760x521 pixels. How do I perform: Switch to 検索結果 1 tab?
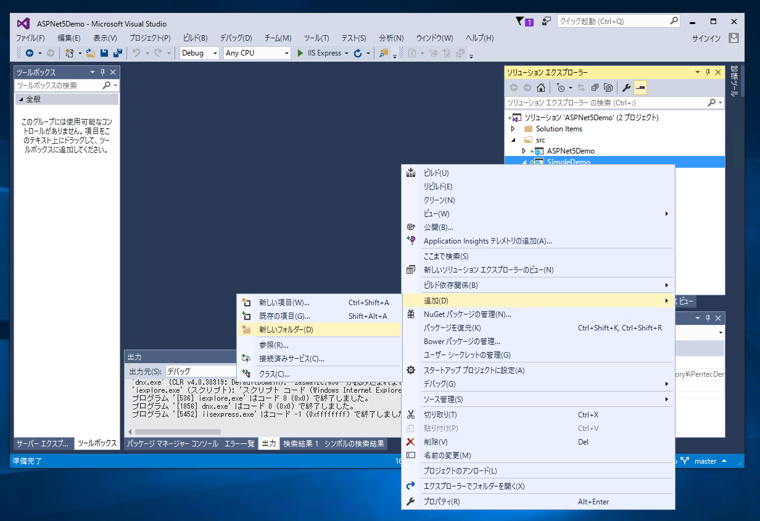tap(301, 443)
